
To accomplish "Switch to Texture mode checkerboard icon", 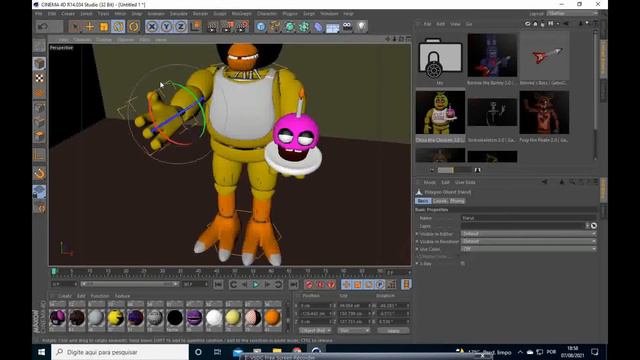I will pyautogui.click(x=39, y=78).
